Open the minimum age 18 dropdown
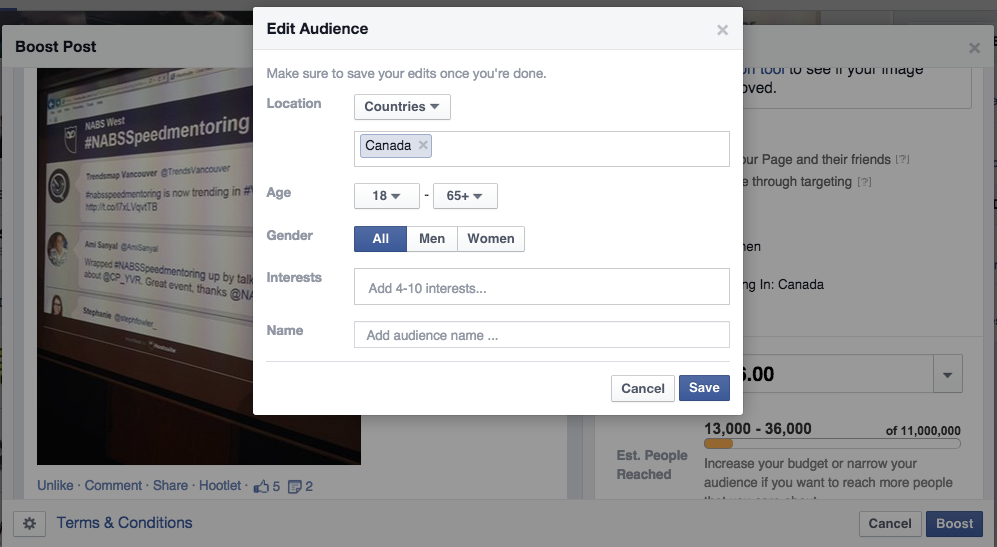Viewport: 997px width, 547px height. click(x=387, y=196)
